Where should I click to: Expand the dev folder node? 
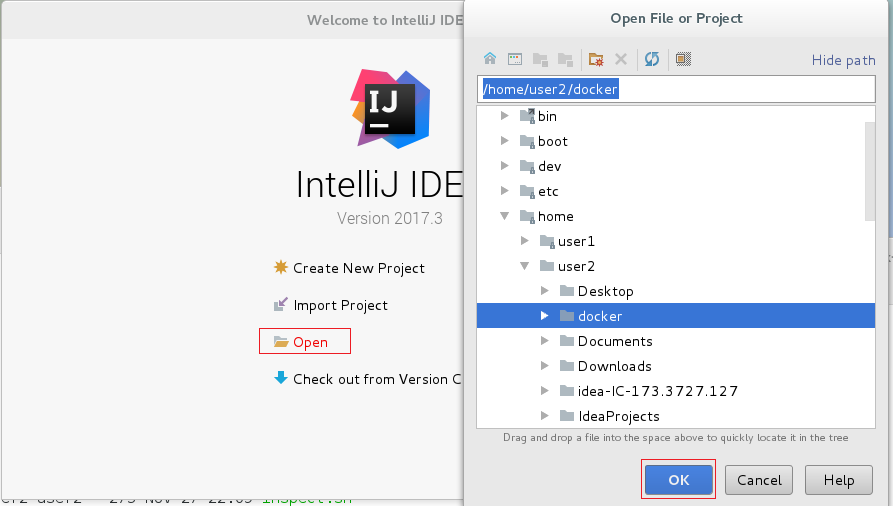505,166
